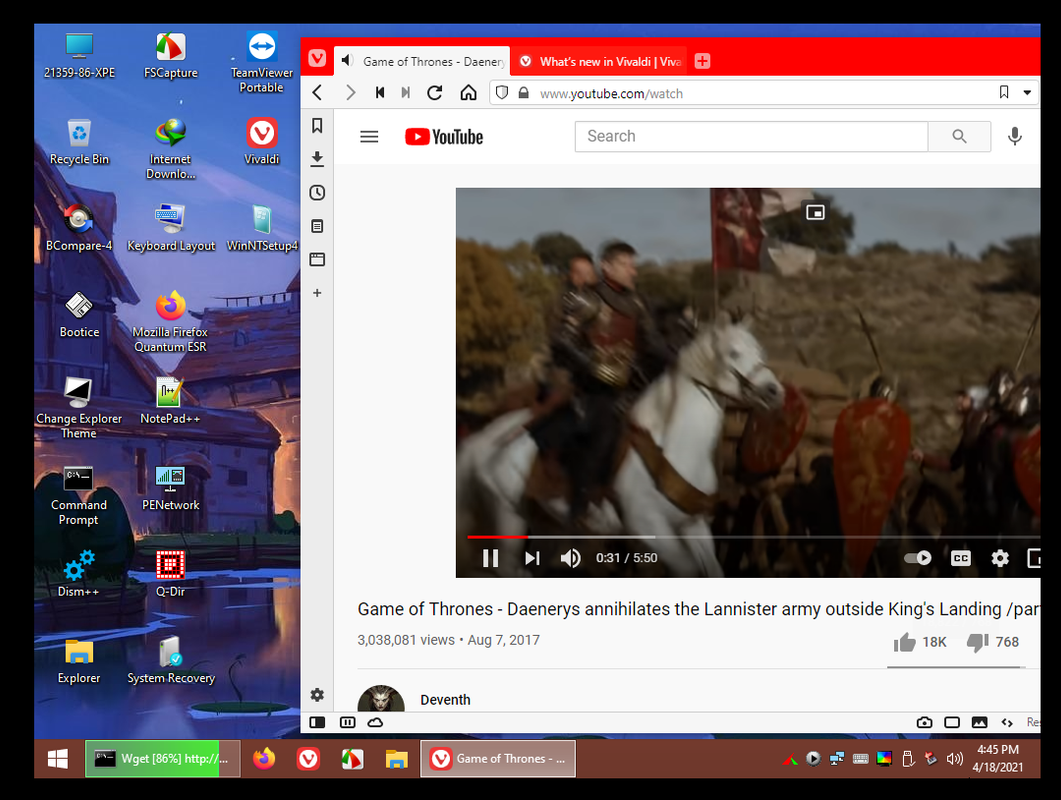This screenshot has height=800, width=1061.
Task: Go to the Vivaldi home page
Action: pyautogui.click(x=468, y=93)
